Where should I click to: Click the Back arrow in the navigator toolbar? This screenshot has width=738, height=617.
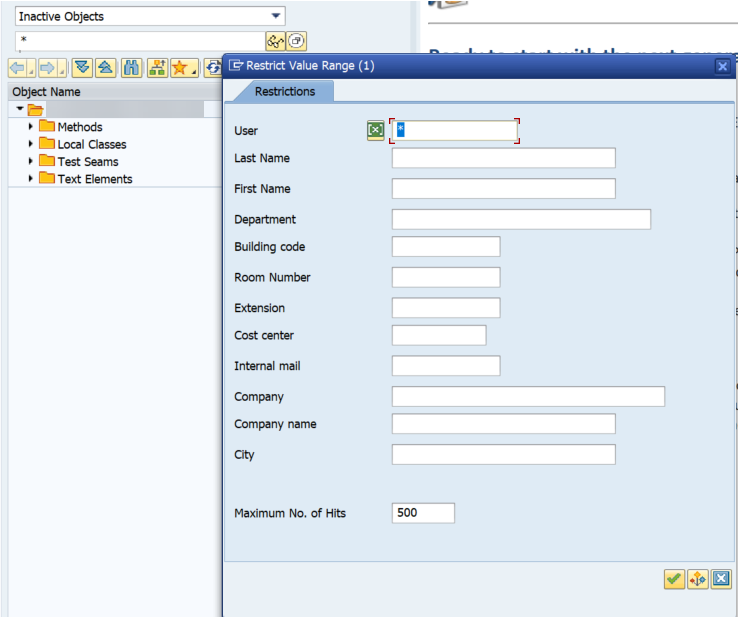tap(18, 68)
